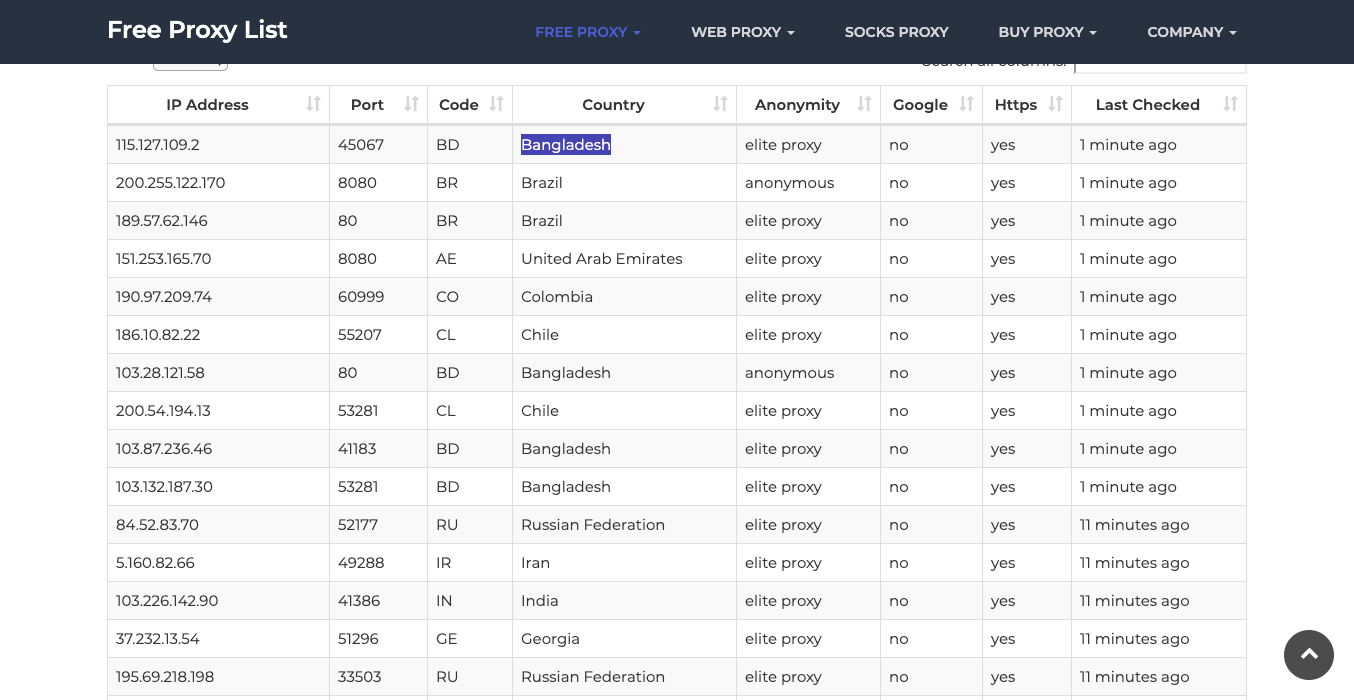Select IP address 103.87.236.46

(164, 449)
